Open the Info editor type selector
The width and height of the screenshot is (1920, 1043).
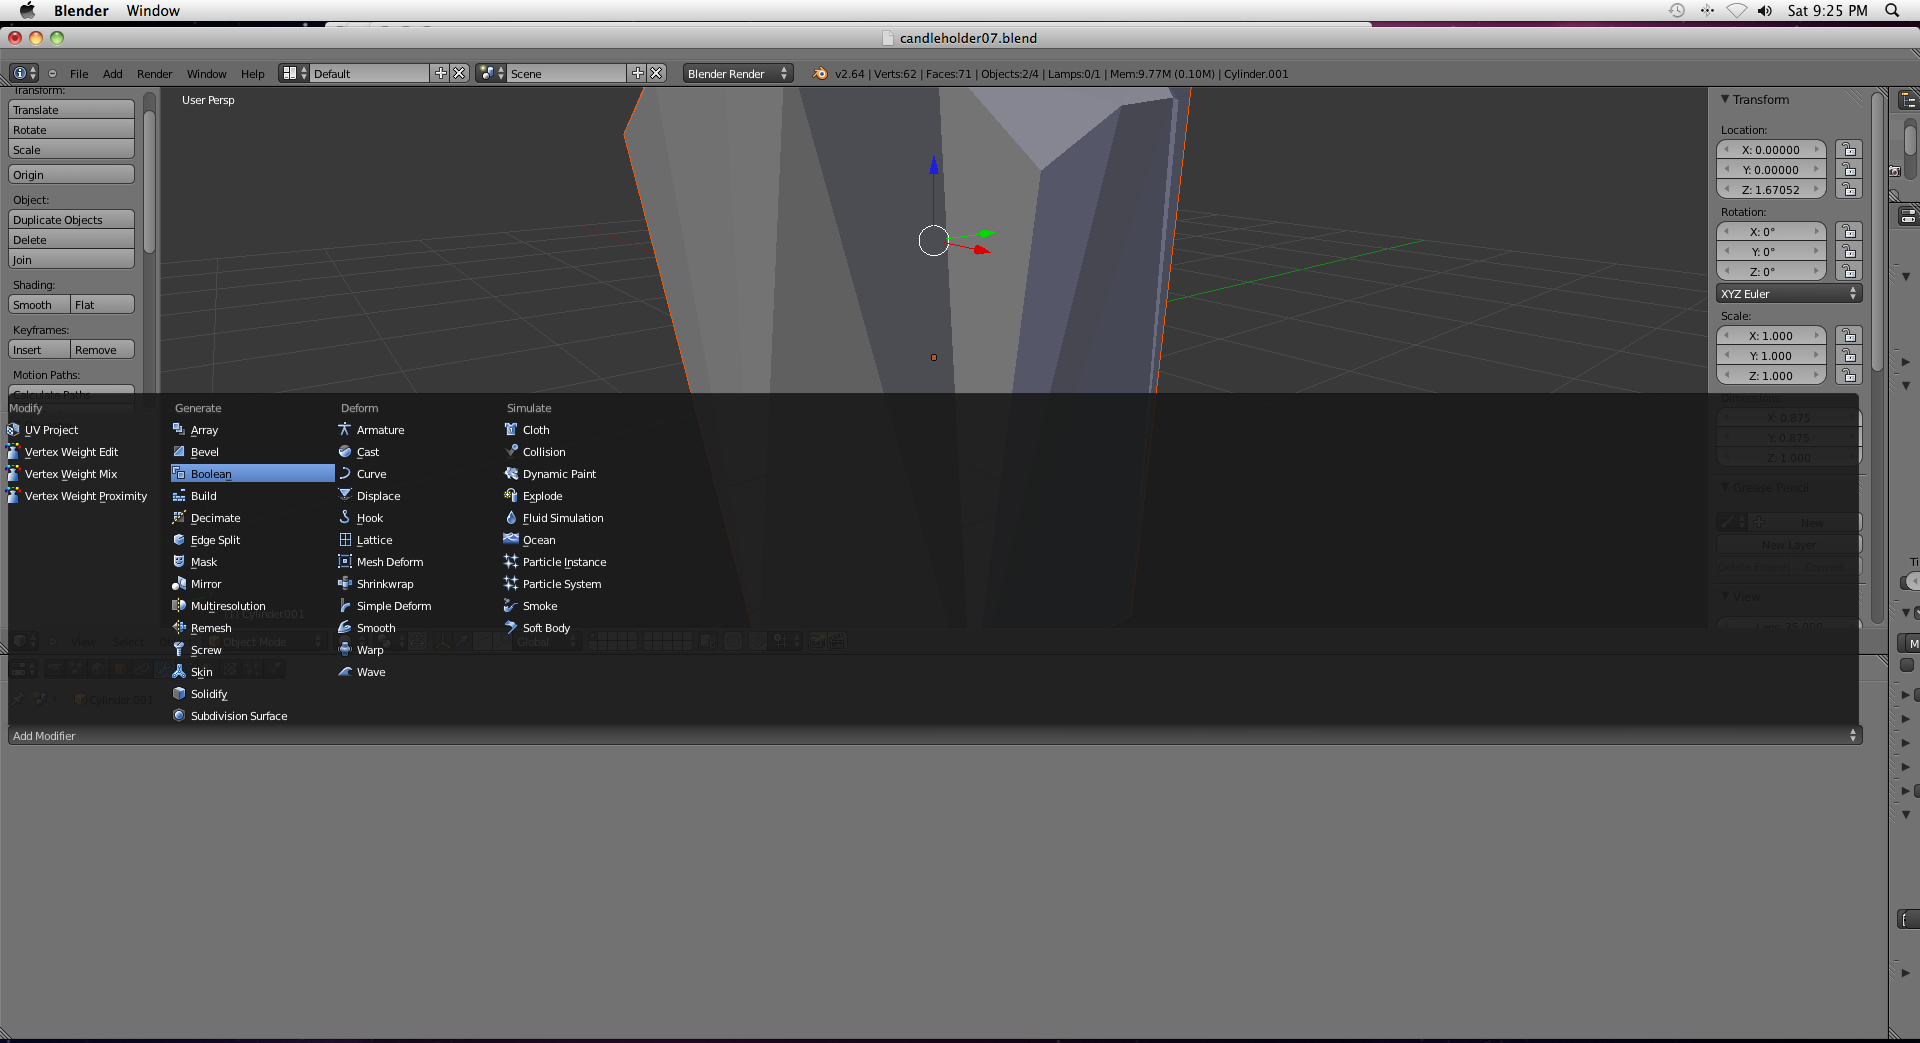(x=23, y=74)
